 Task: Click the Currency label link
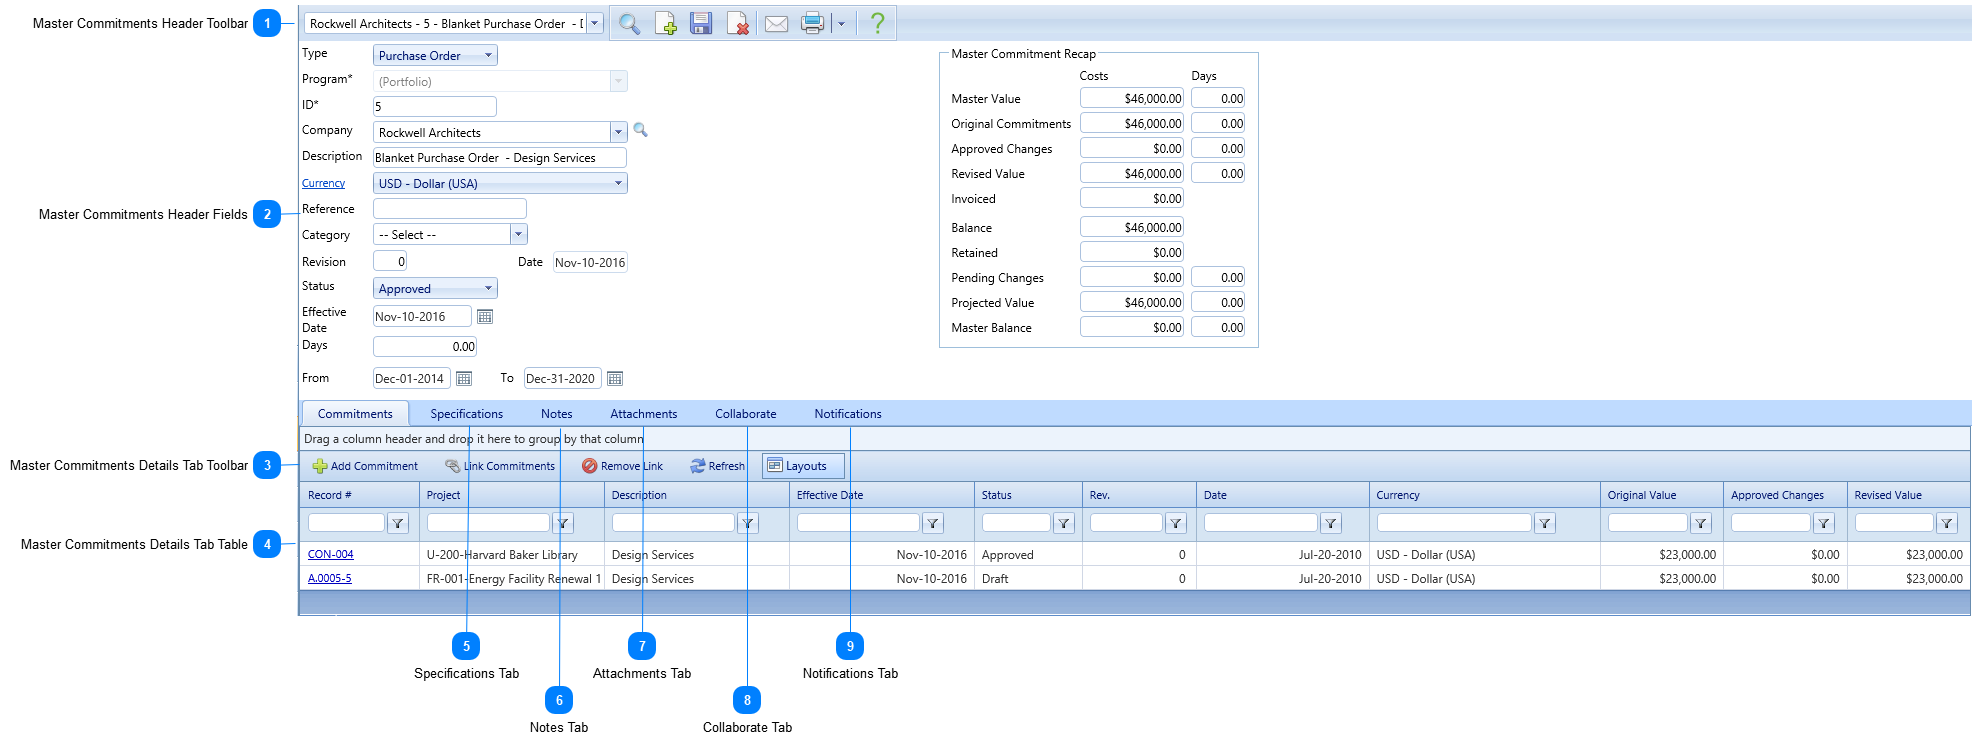coord(323,183)
